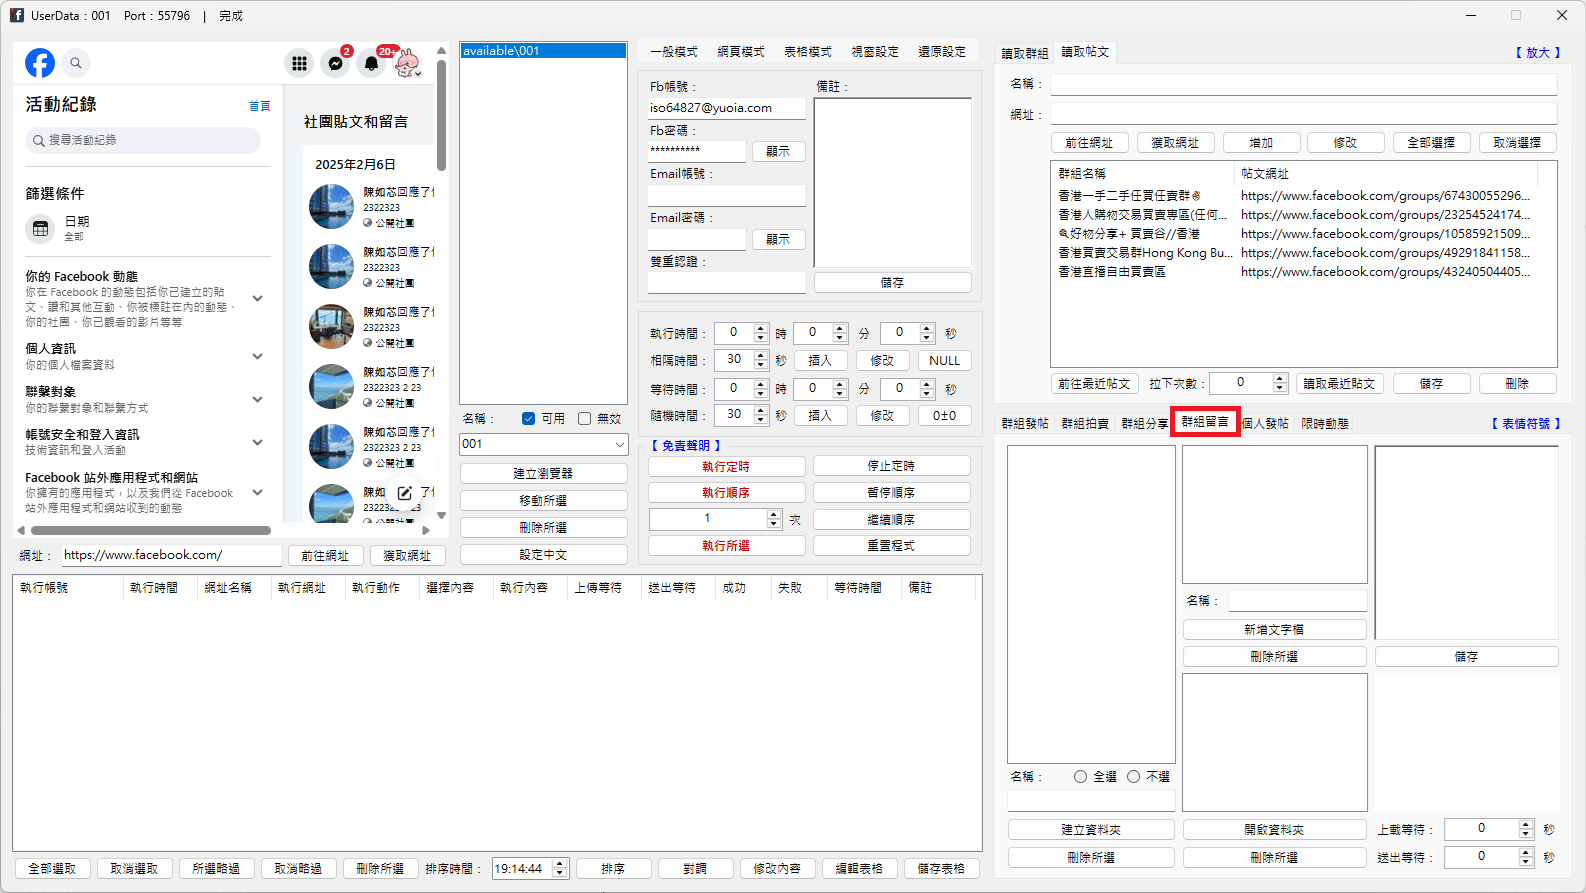Click the left arrow of browser horizontal scrollbar
This screenshot has height=893, width=1586.
click(x=21, y=530)
